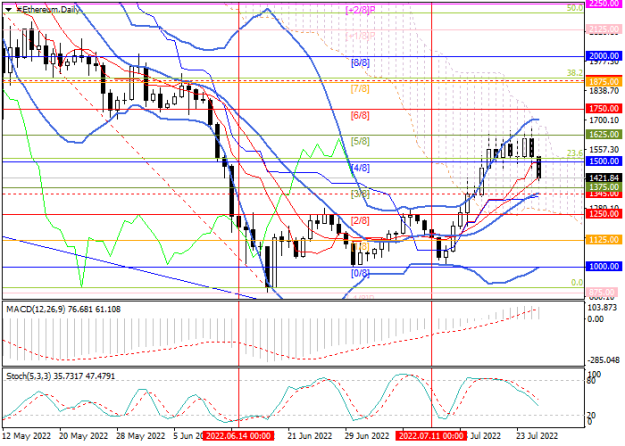Click the [6/8] Murrey level label
Viewport: 625px width, 446px height.
tap(360, 115)
